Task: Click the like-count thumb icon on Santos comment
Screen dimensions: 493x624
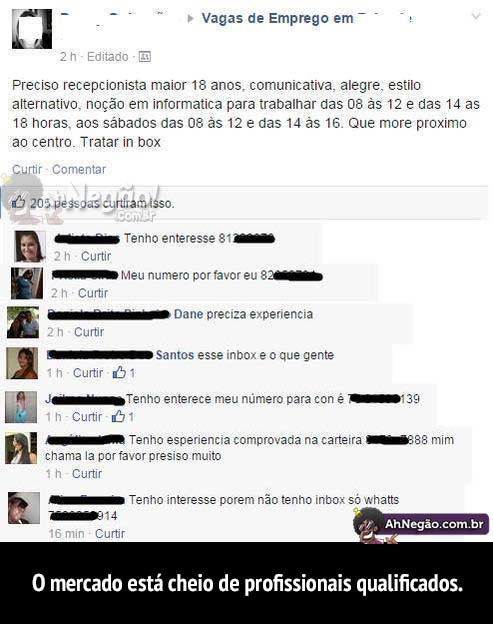Action: click(x=119, y=372)
